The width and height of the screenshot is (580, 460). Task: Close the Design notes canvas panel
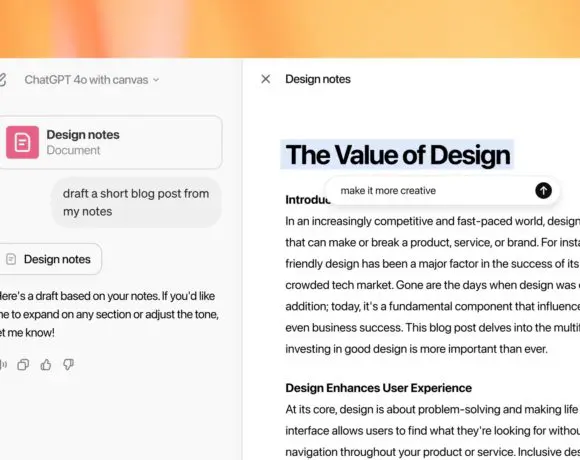pos(266,79)
